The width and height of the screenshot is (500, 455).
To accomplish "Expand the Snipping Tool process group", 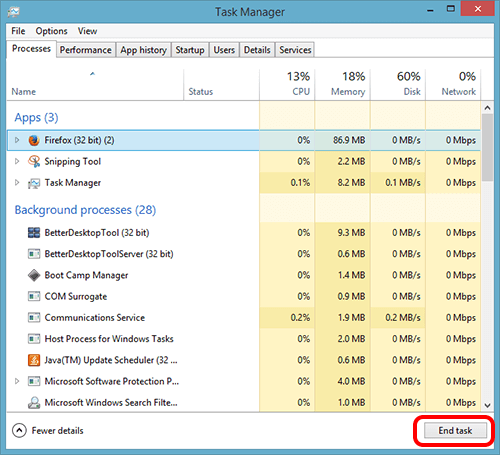I will click(17, 162).
